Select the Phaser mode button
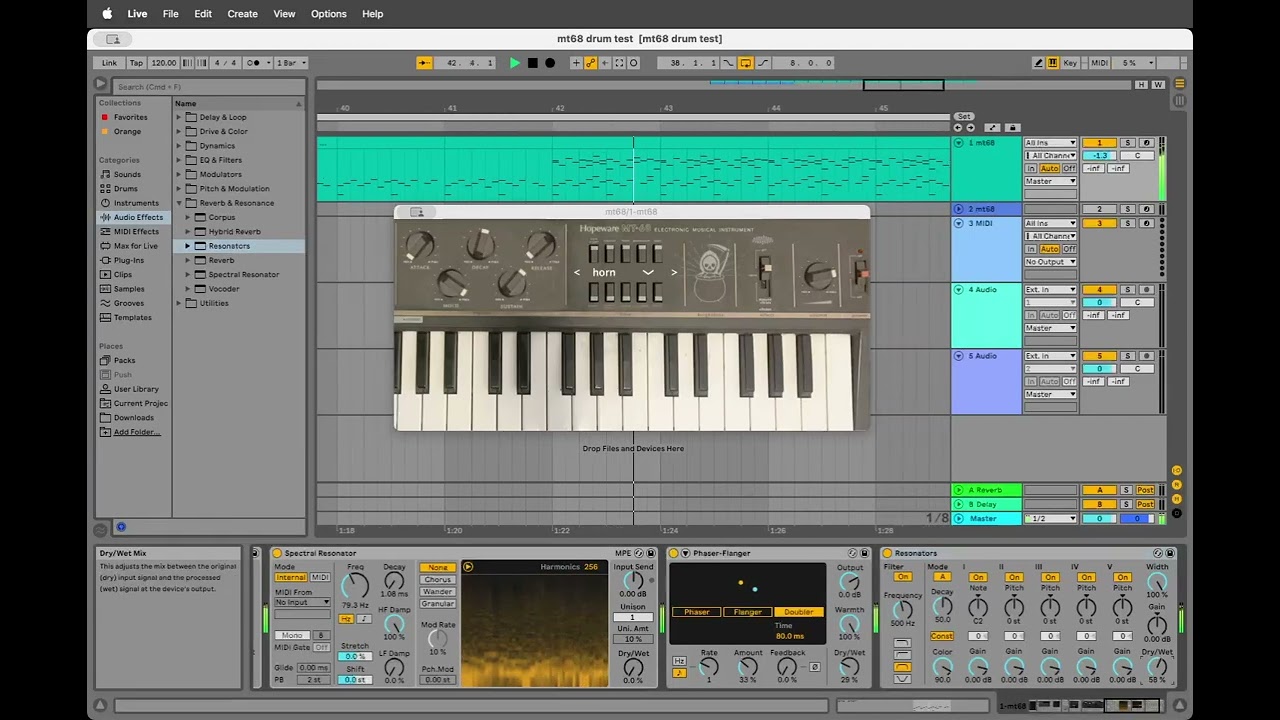Viewport: 1280px width, 720px height. click(696, 612)
